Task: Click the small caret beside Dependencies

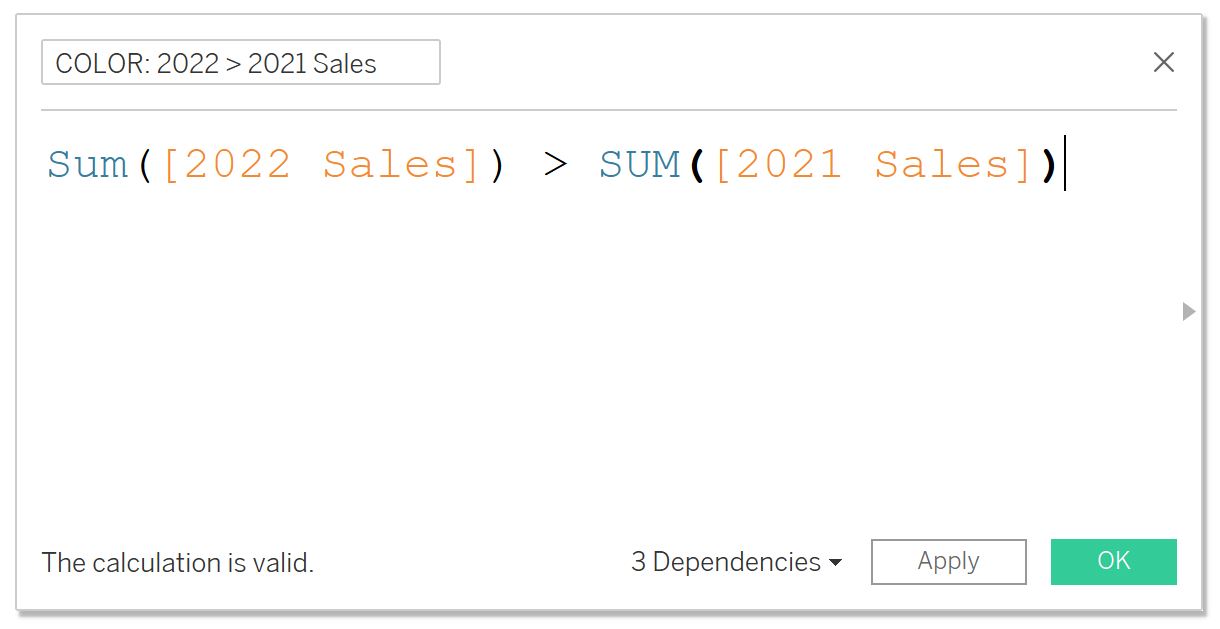Action: pyautogui.click(x=835, y=563)
